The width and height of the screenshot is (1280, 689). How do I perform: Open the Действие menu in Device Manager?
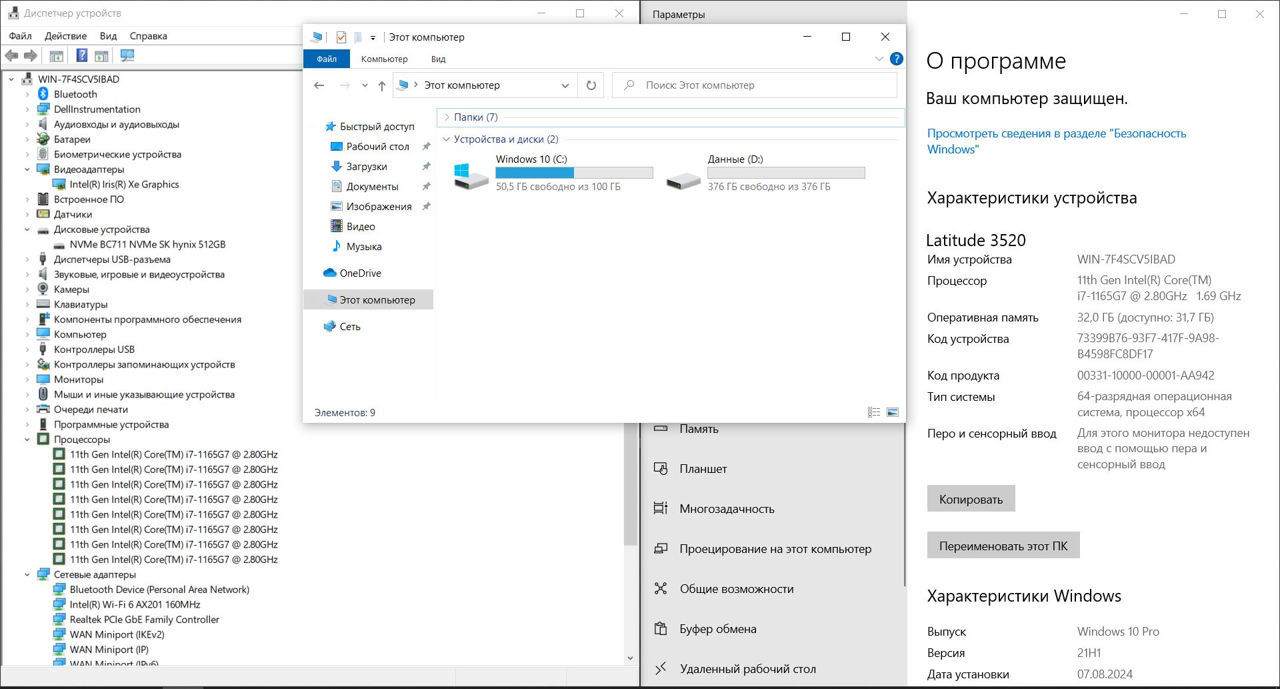pos(65,36)
